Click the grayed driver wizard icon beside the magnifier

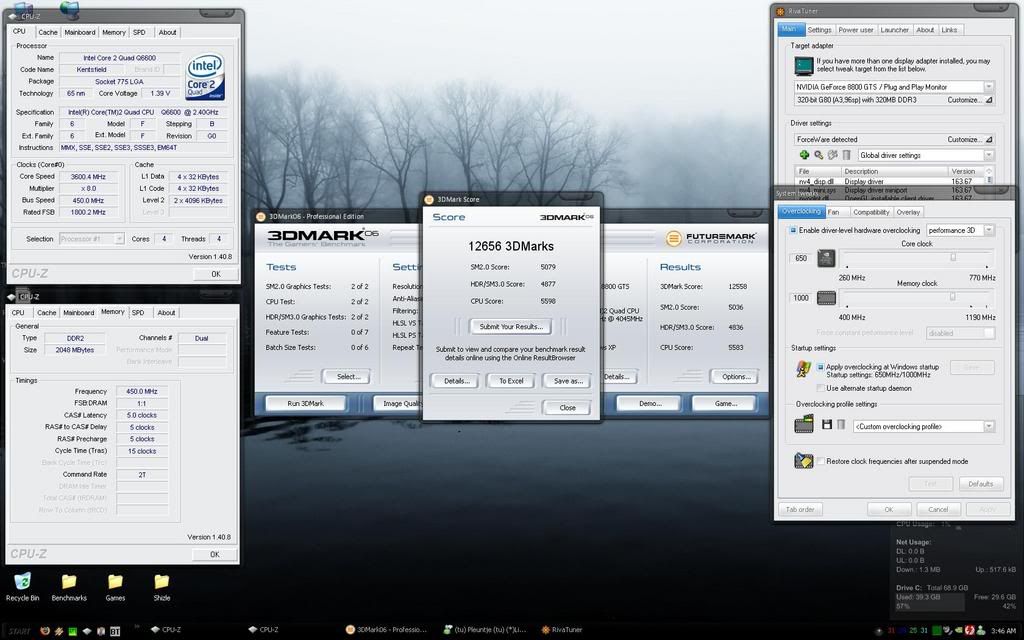pos(833,155)
